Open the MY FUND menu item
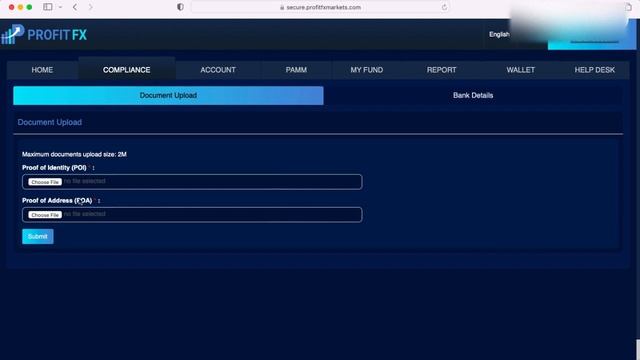 click(367, 70)
